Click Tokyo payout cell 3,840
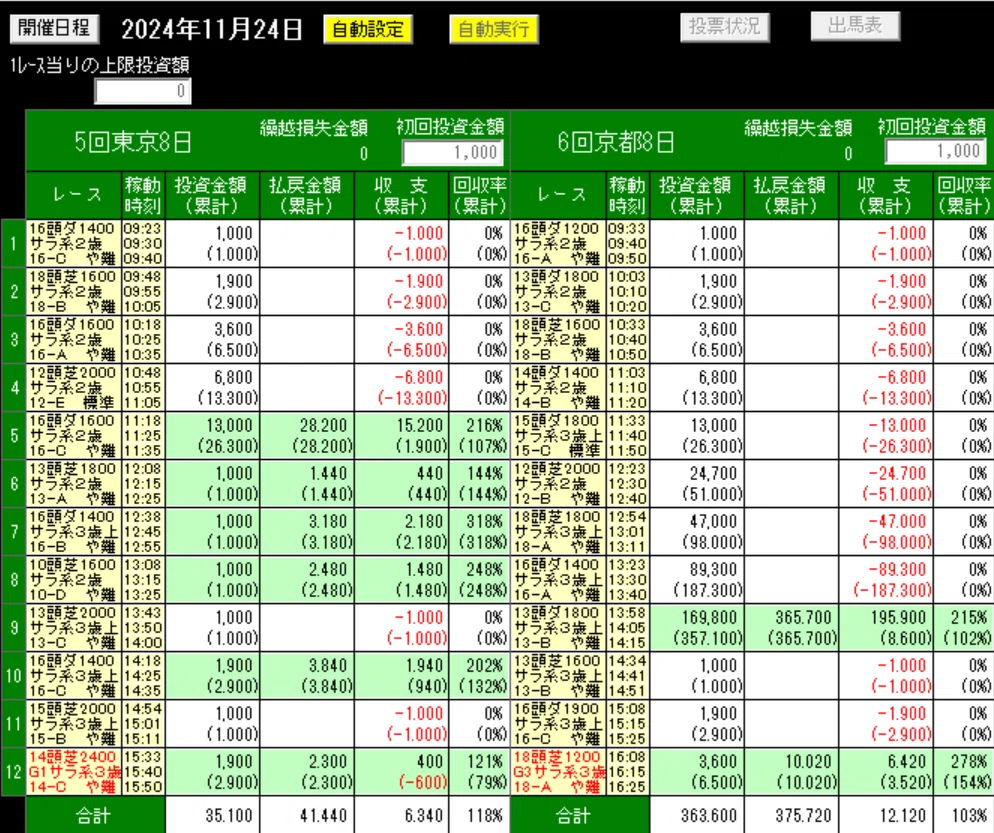994x833 pixels. tap(307, 676)
